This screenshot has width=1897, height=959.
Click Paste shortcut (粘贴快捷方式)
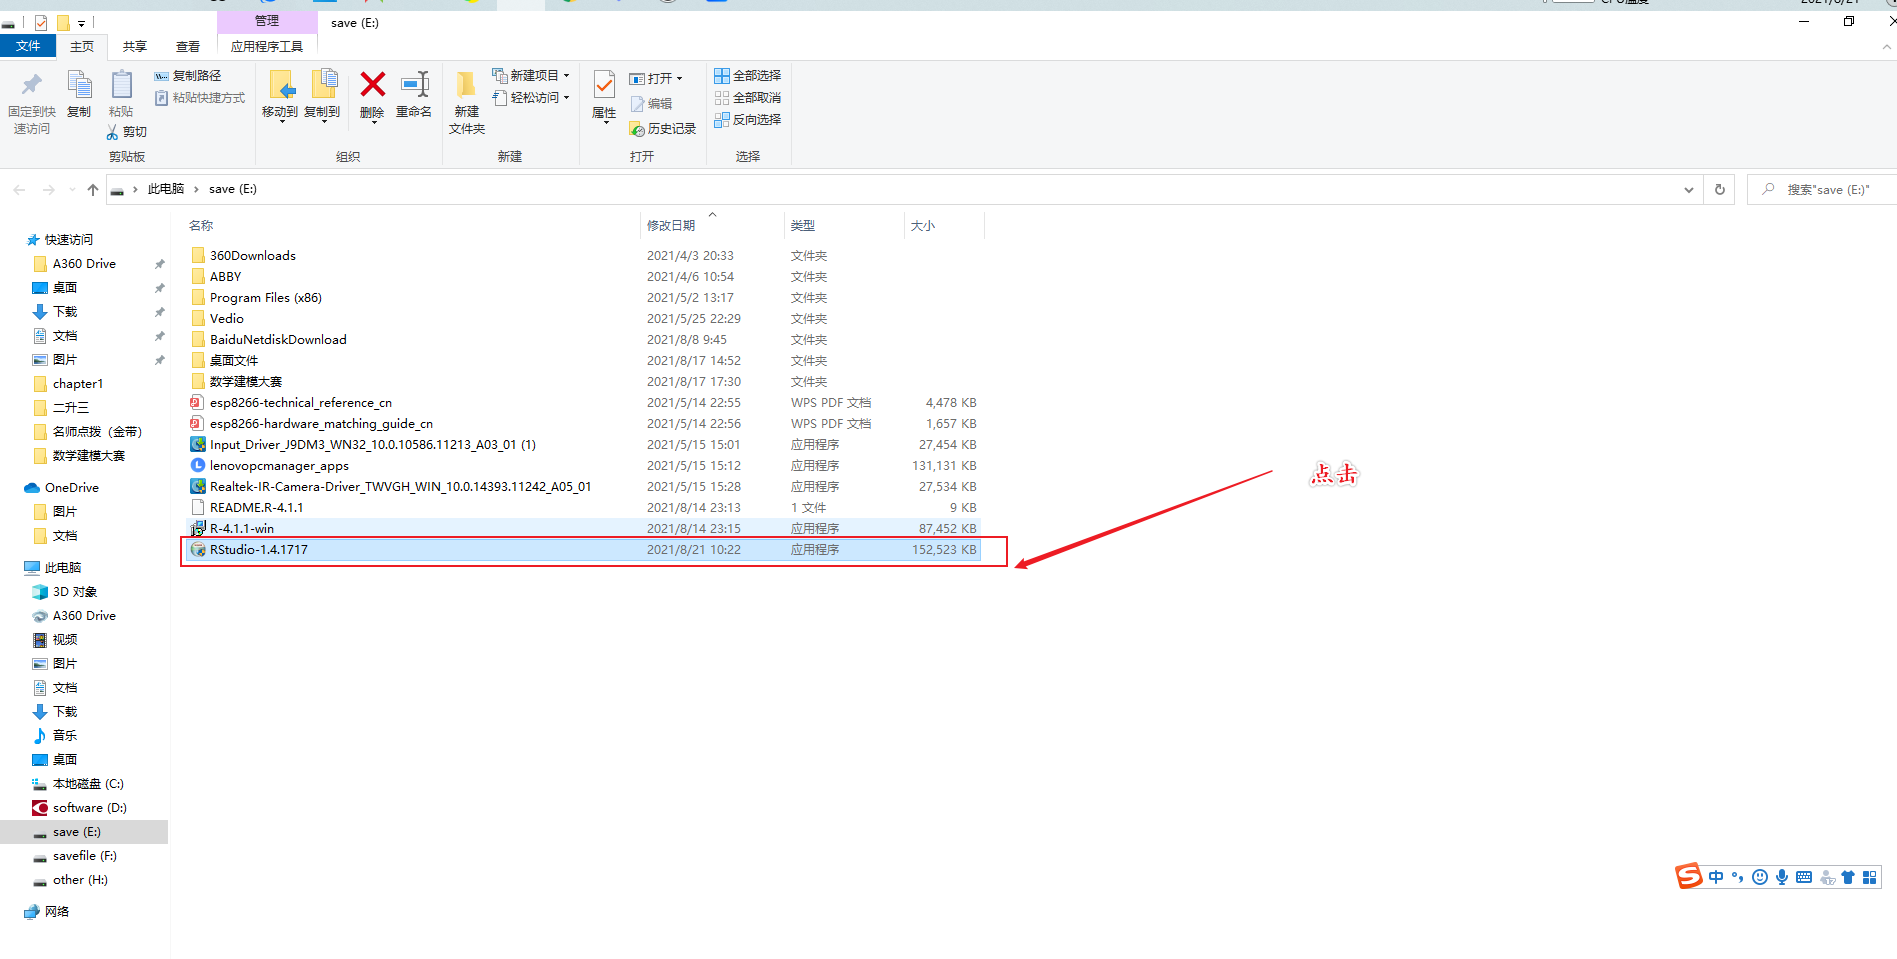pos(200,98)
